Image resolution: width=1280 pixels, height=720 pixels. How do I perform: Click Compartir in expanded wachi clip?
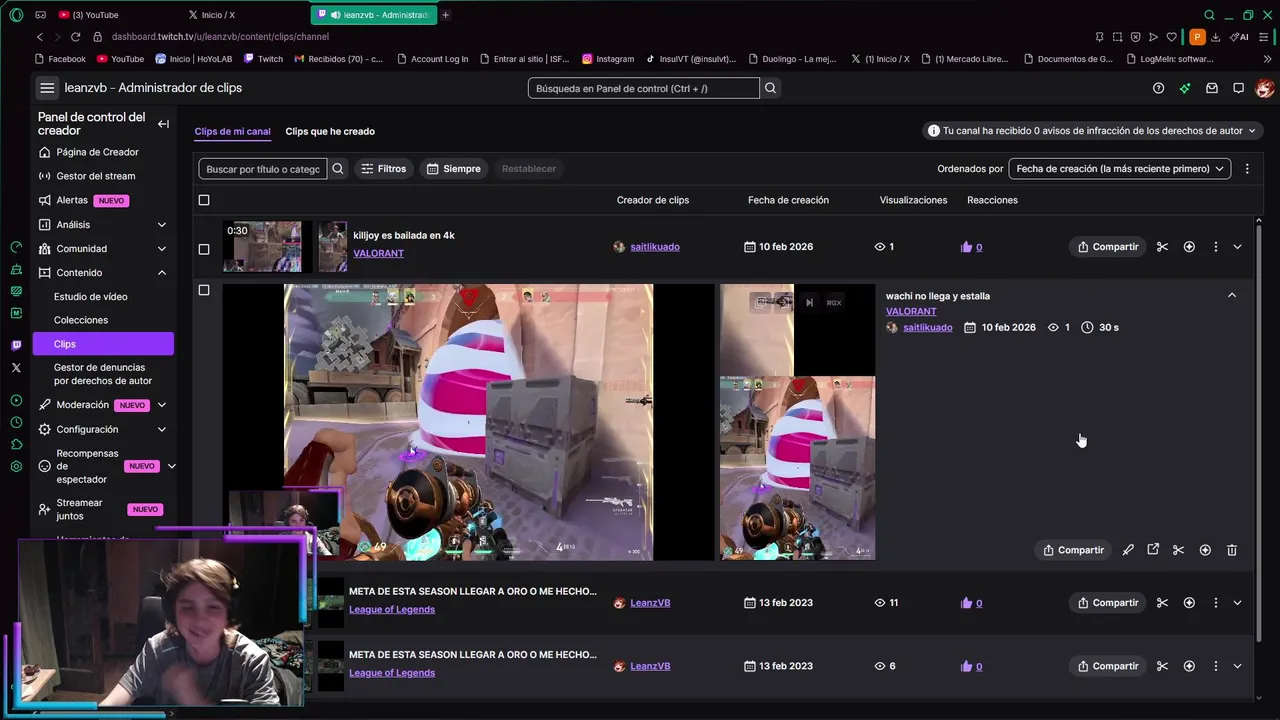tap(1073, 550)
